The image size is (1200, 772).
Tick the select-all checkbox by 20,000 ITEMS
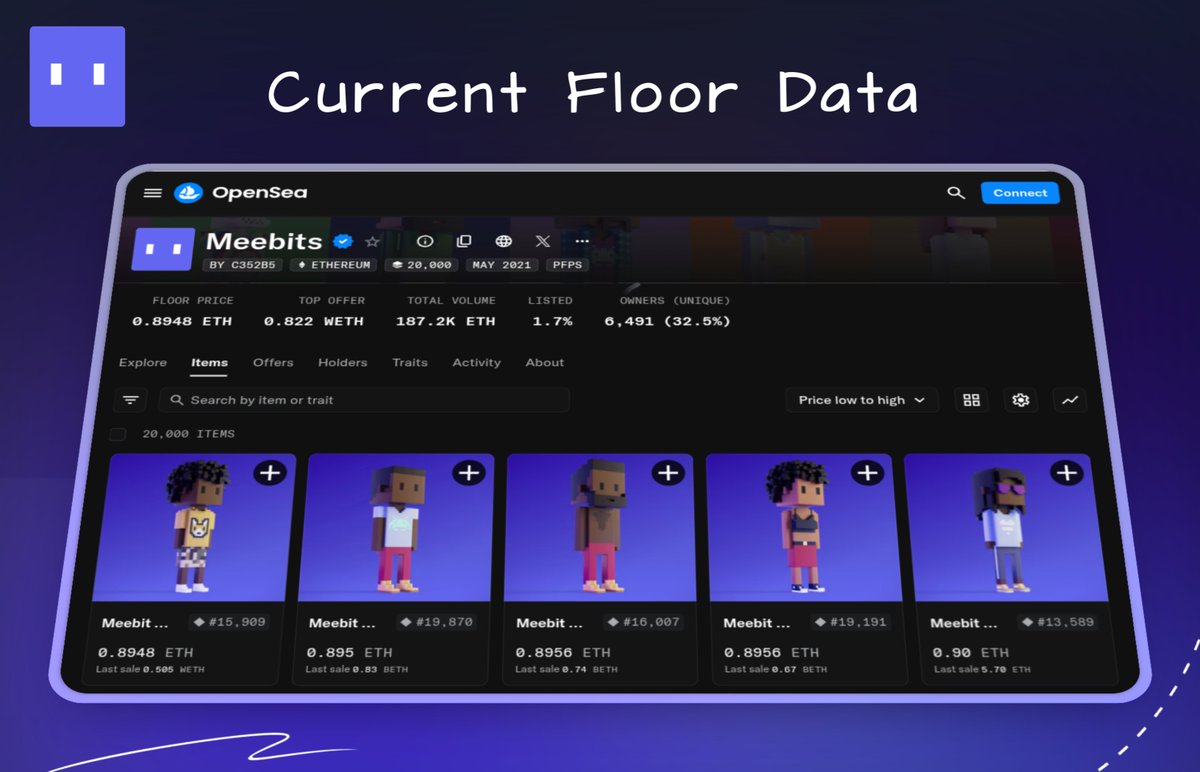[118, 434]
